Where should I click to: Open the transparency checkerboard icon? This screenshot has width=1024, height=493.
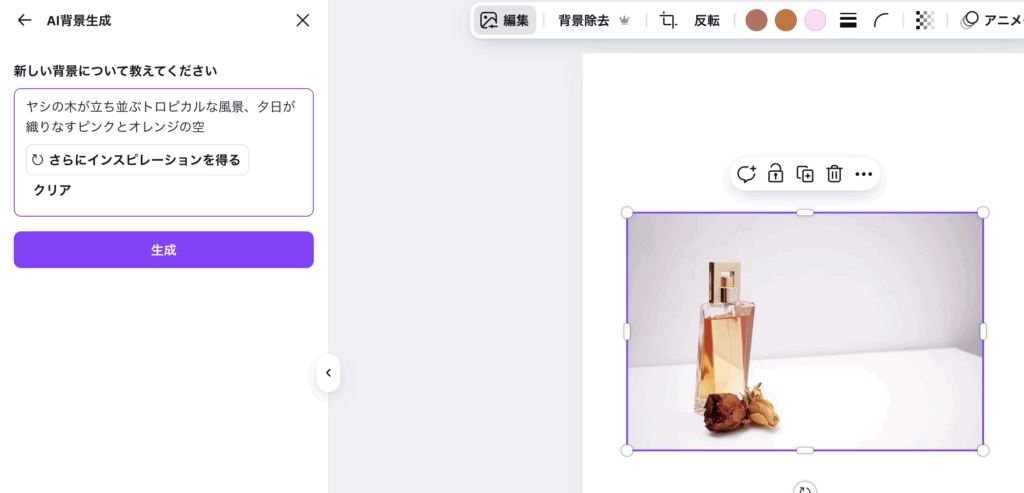click(x=925, y=20)
